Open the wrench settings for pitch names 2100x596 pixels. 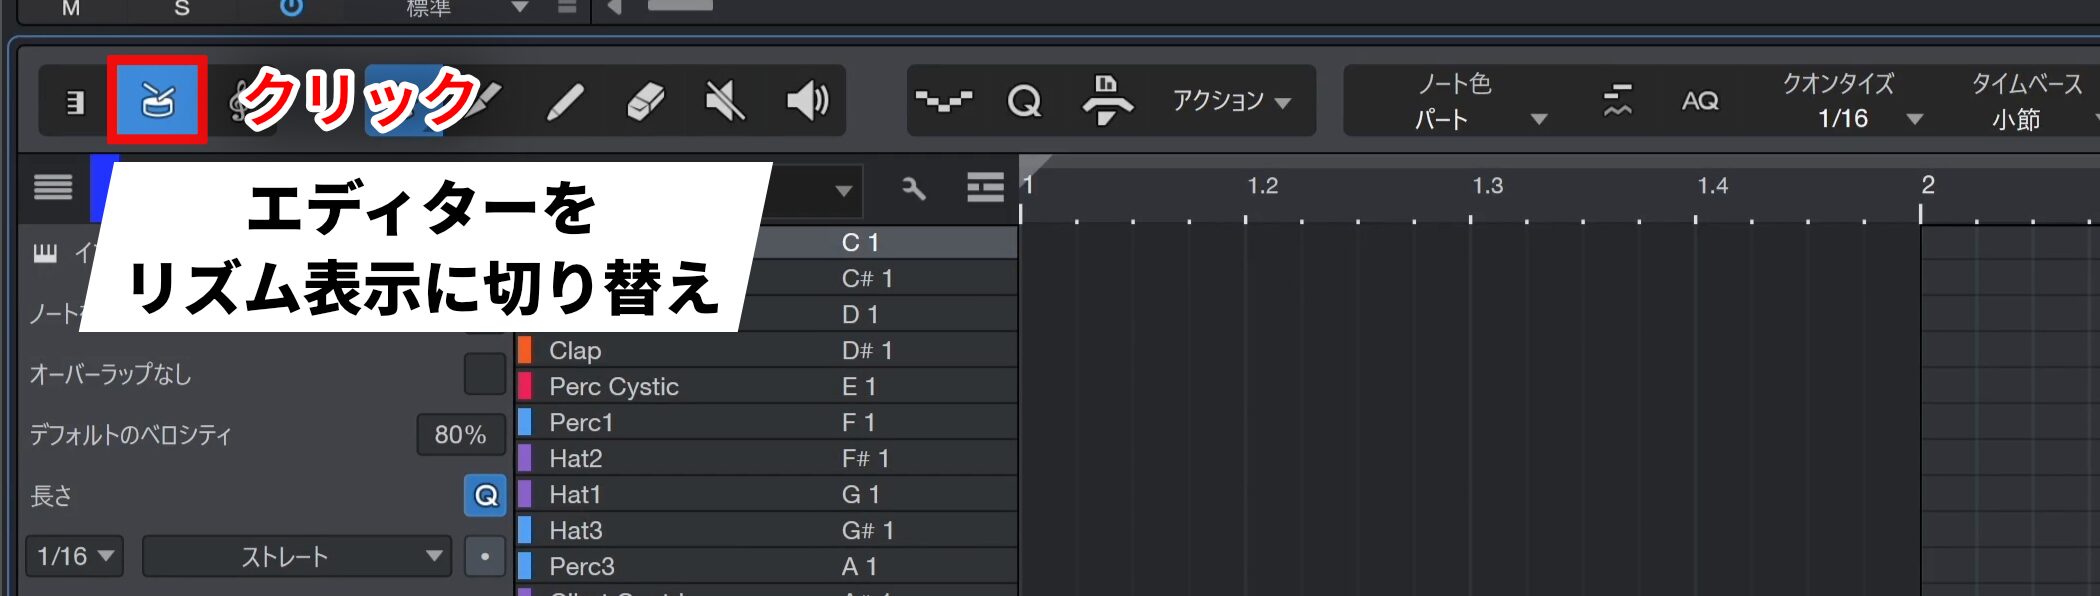[x=913, y=188]
